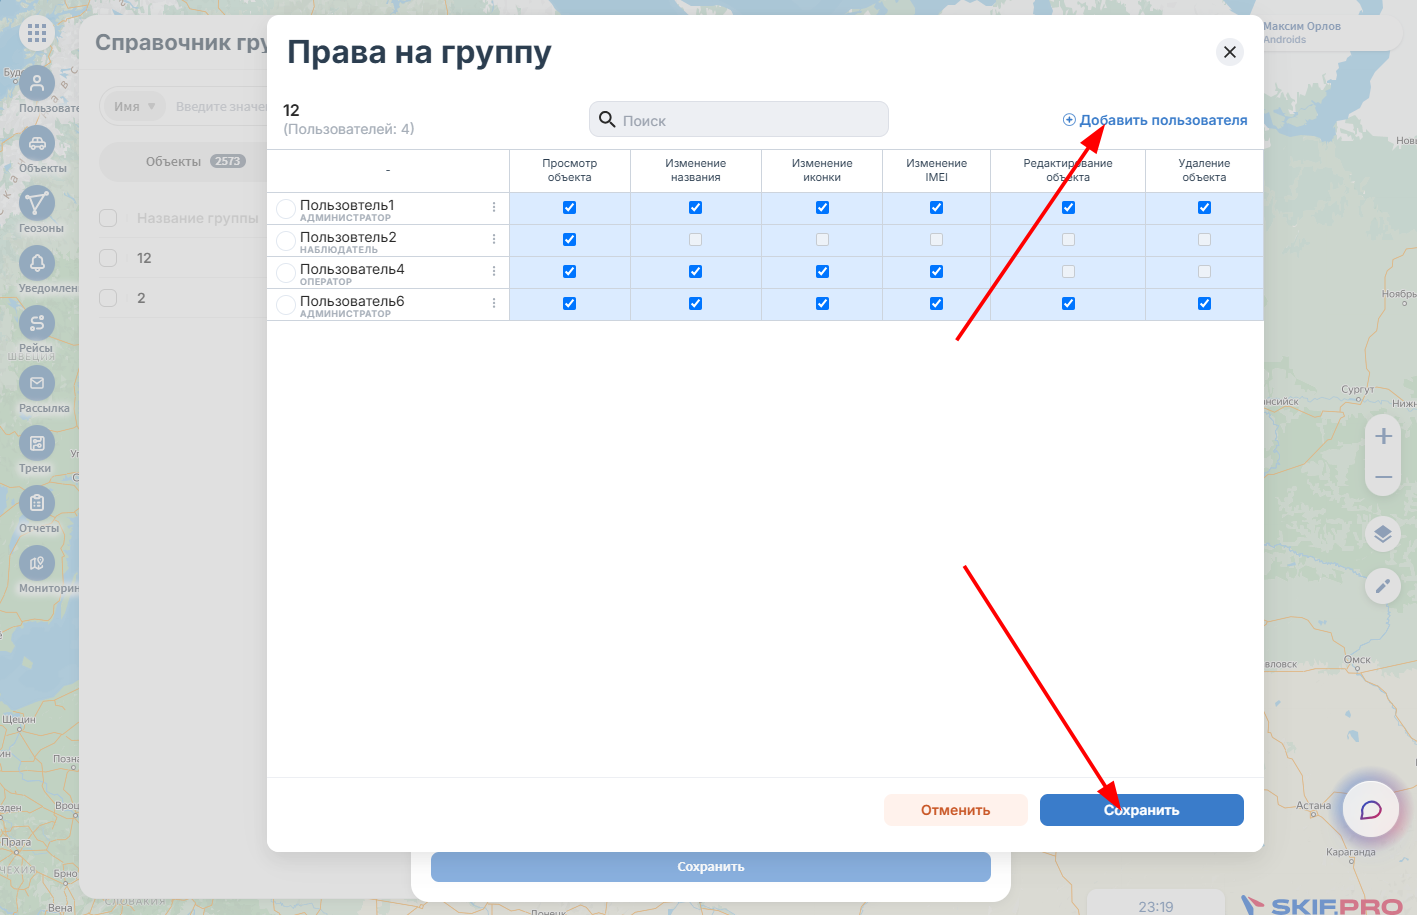Open the Имя filter dropdown

pyautogui.click(x=135, y=106)
